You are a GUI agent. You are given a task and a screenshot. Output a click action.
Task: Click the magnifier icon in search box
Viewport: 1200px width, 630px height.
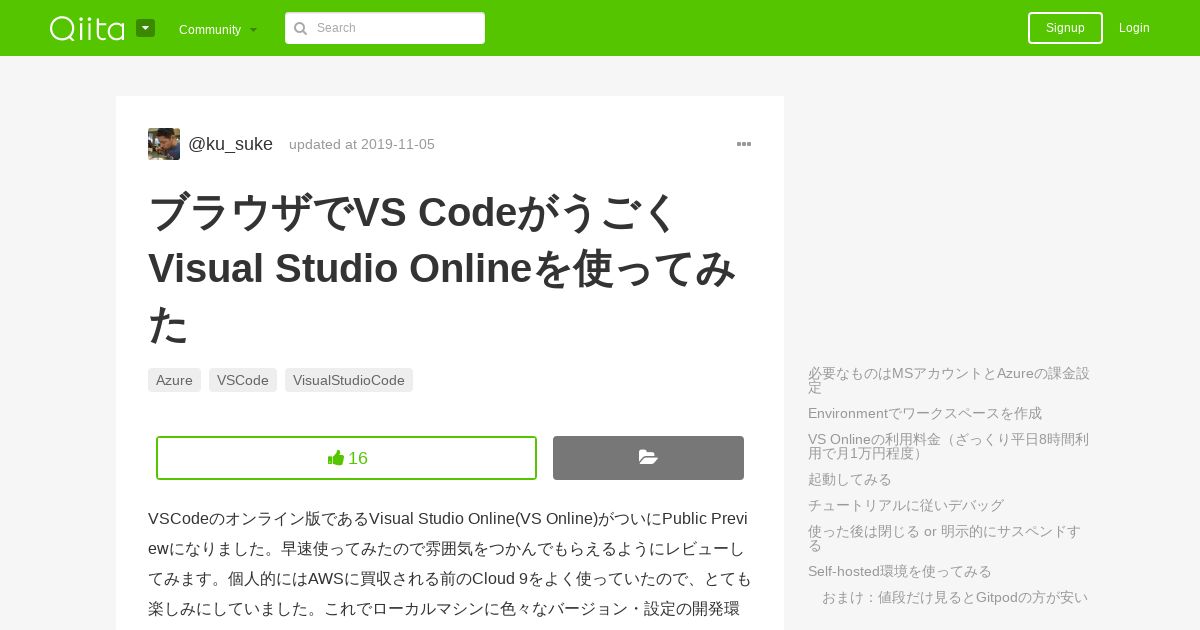click(x=300, y=28)
